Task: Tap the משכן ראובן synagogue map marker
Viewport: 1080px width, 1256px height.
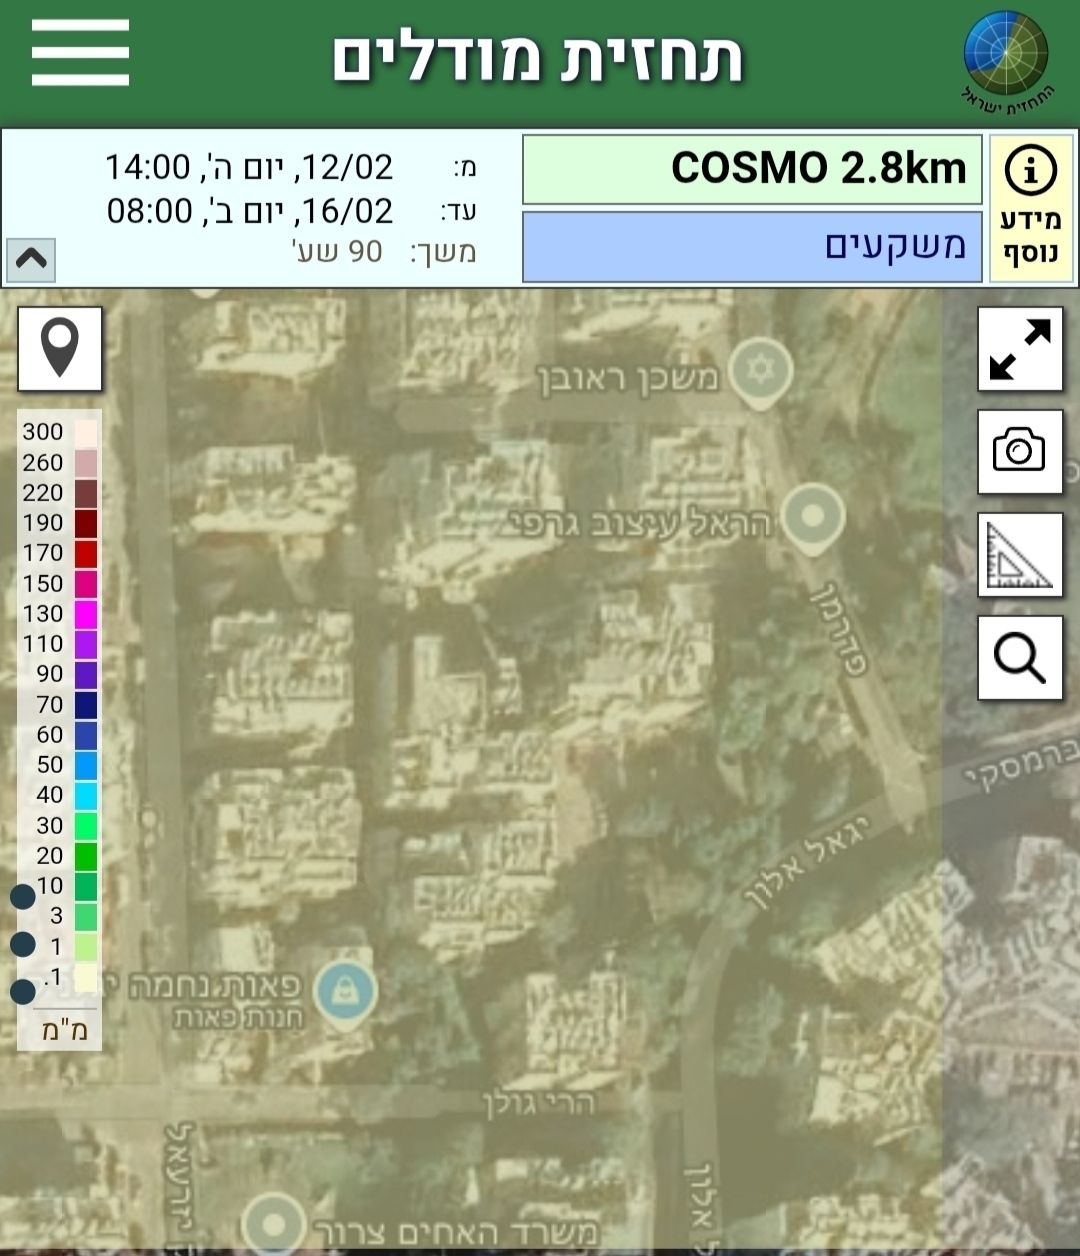Action: [761, 371]
